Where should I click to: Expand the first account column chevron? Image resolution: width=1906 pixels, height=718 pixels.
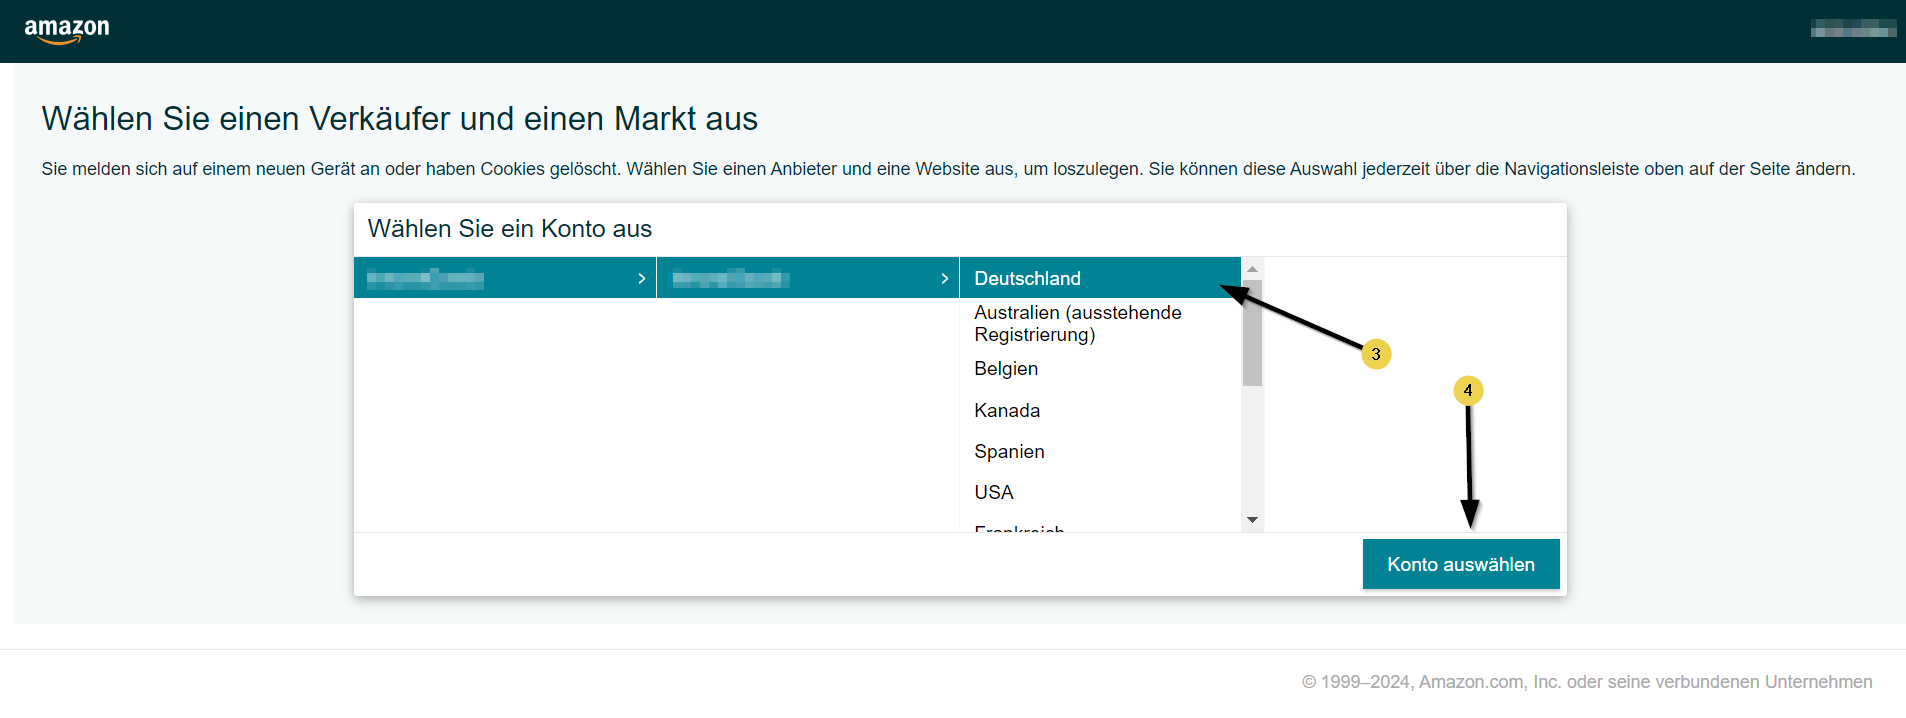coord(641,278)
